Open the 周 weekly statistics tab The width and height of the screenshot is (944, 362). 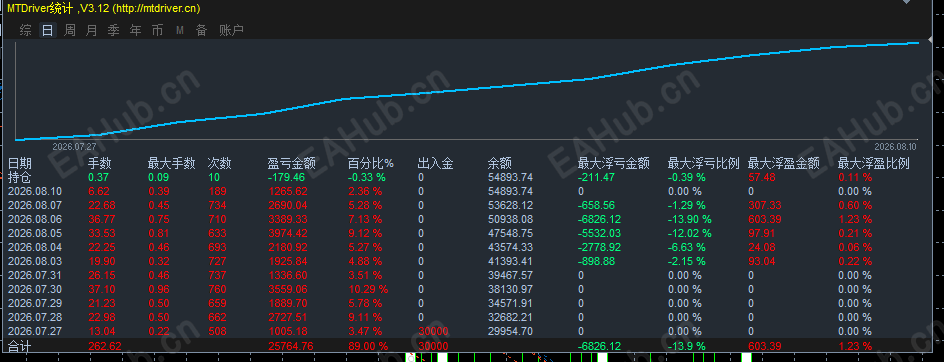70,30
